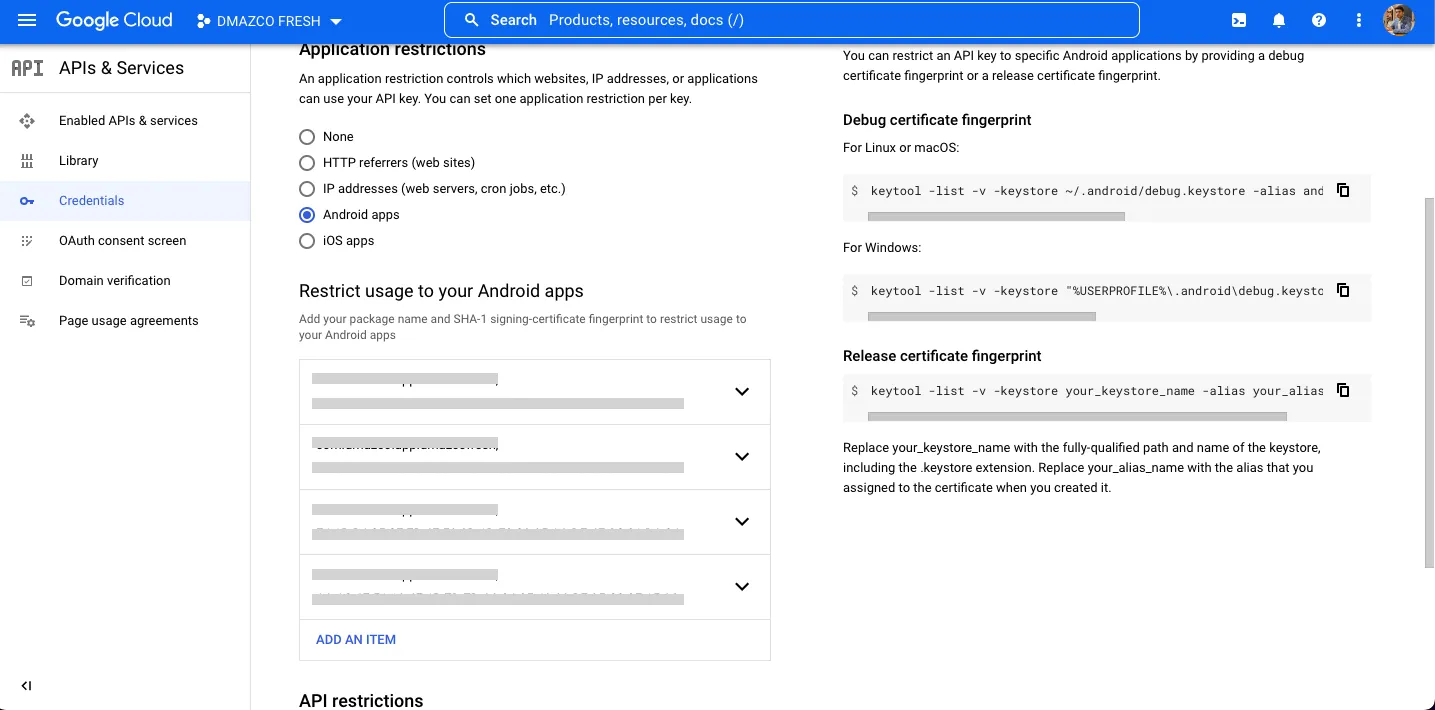The width and height of the screenshot is (1435, 710).
Task: Copy the Linux or macOS keytool command
Action: (x=1343, y=190)
